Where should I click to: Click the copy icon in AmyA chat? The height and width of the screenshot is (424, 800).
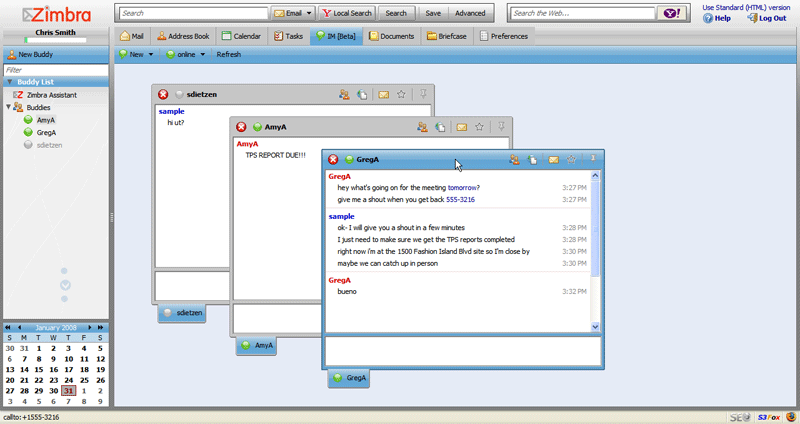(440, 127)
